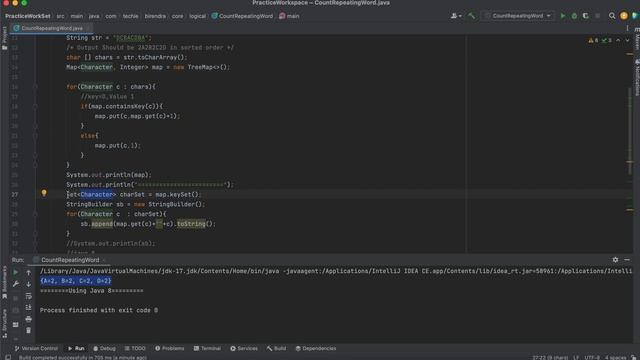Toggle scroll to end in Run console

pyautogui.click(x=29, y=307)
